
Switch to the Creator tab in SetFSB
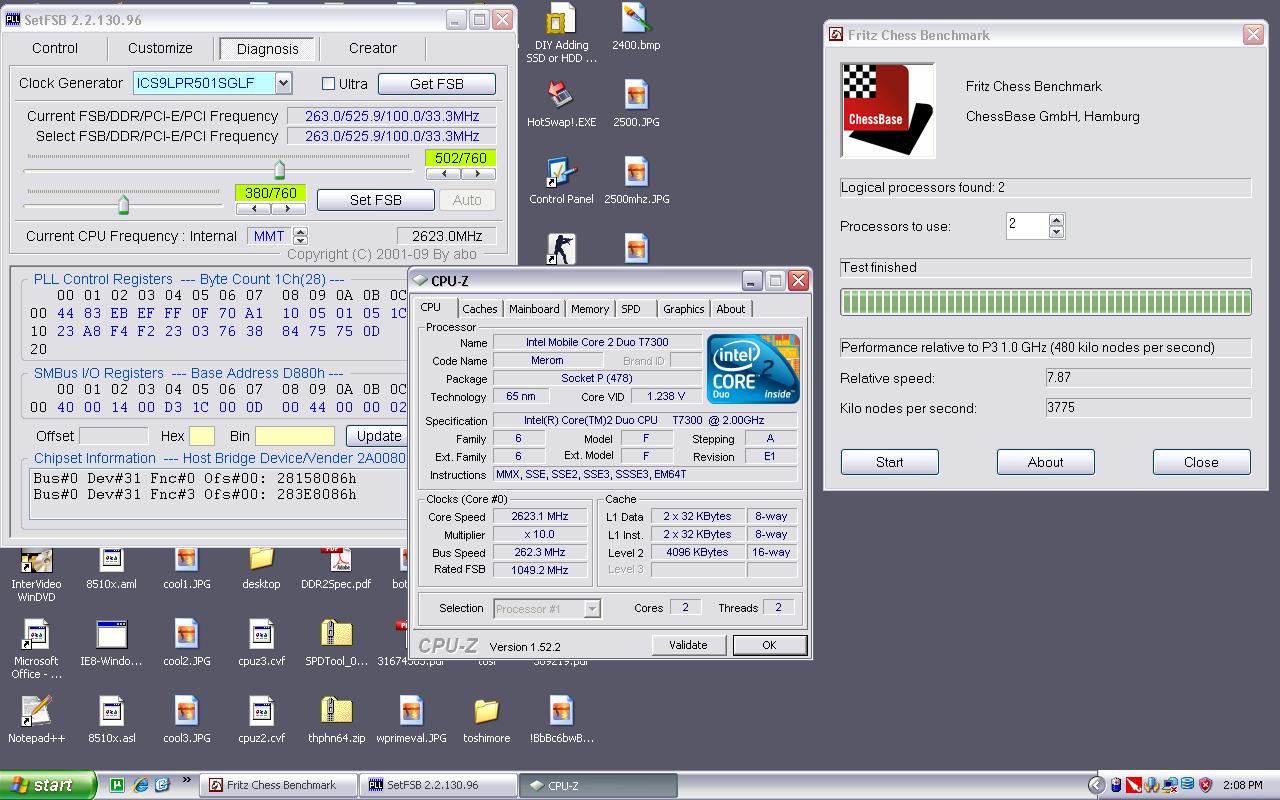click(373, 48)
